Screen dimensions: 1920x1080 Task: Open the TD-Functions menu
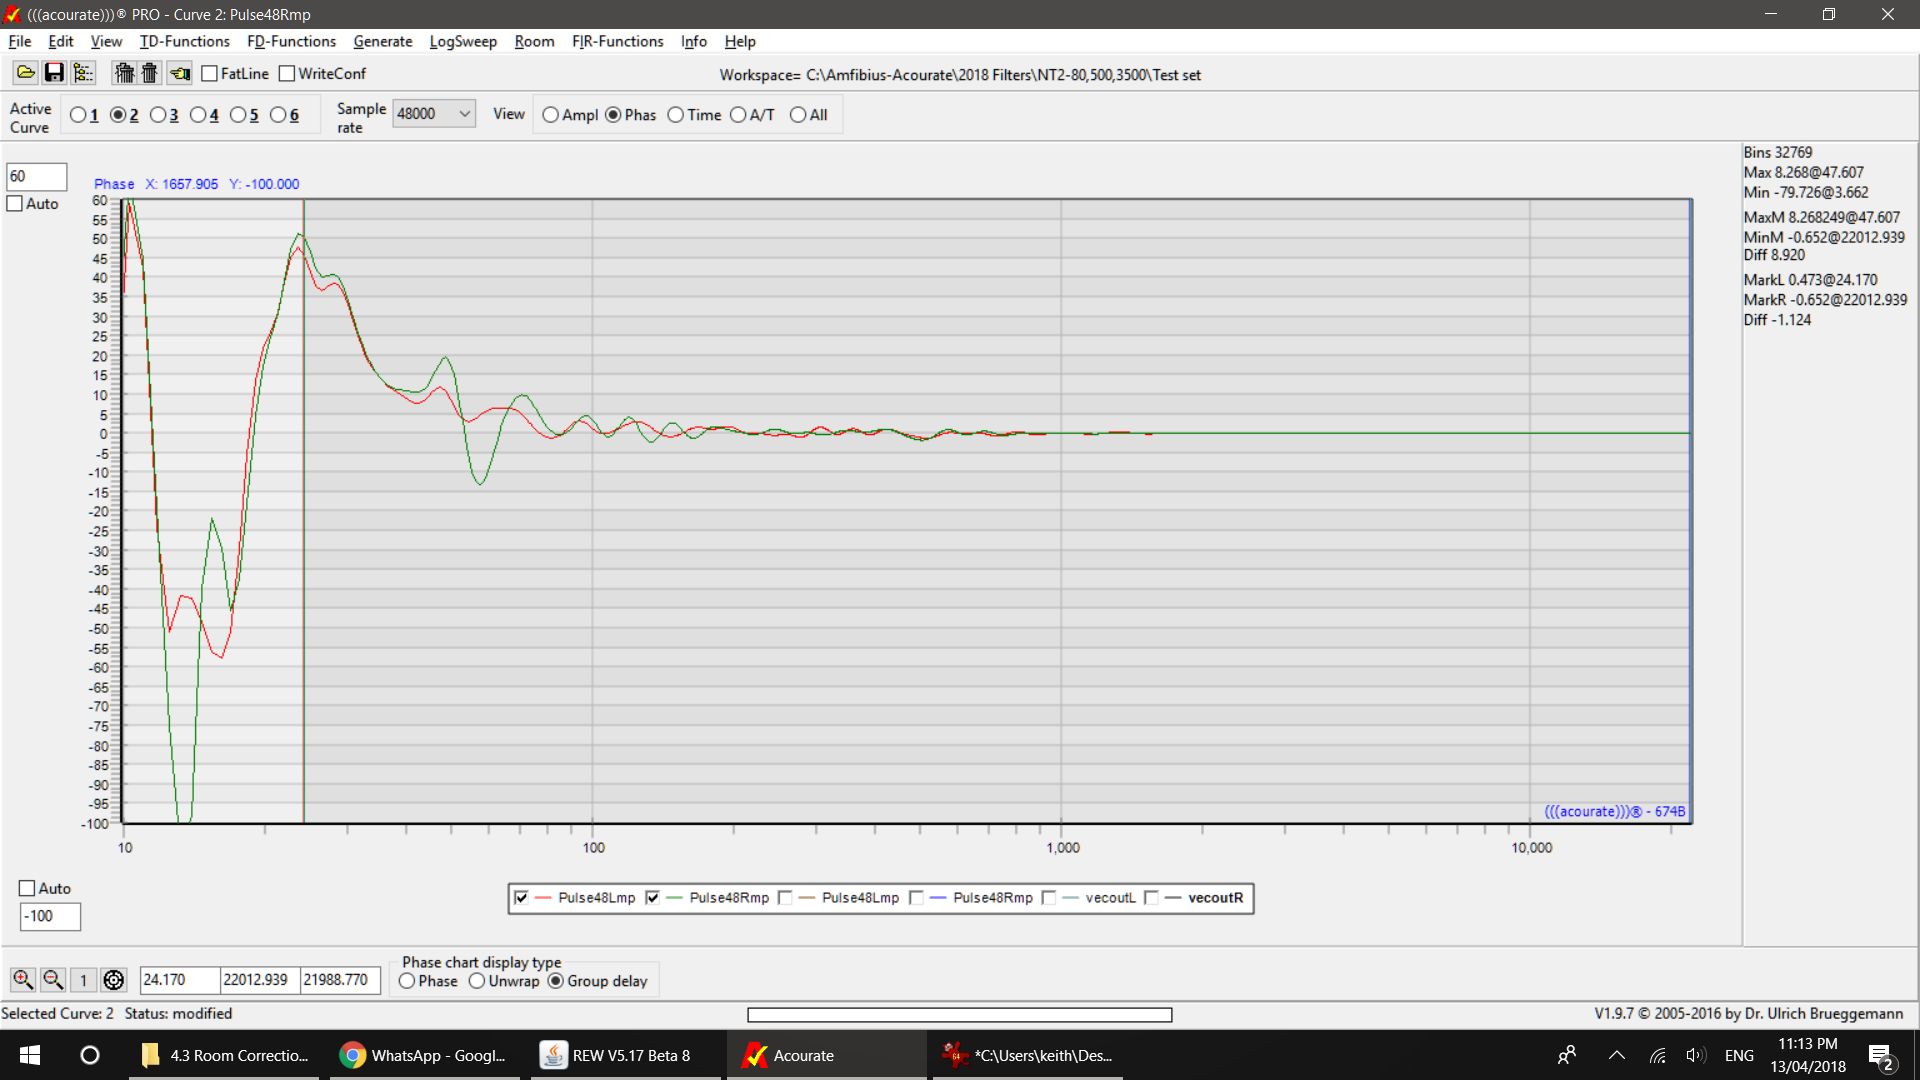[185, 41]
